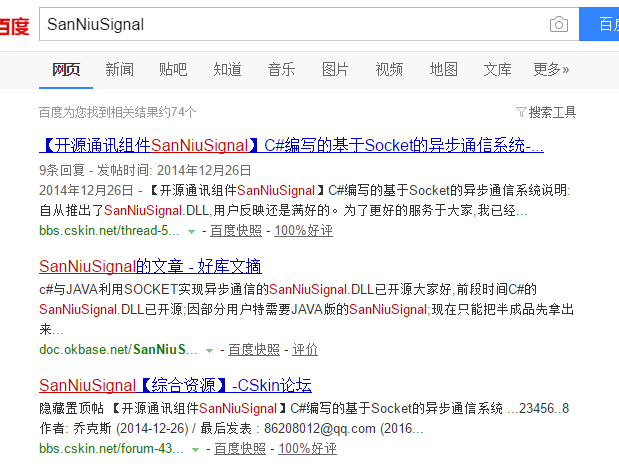Viewport: 619px width, 471px height.
Task: Click the text 9条回复 - 发帖时间: 2014年12月26日
Action: pos(145,171)
